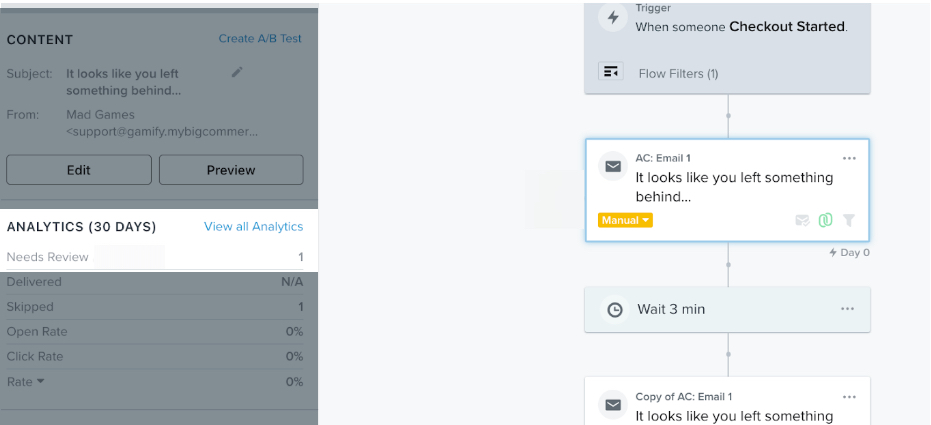
Task: Open View all Analytics link
Action: coord(253,227)
